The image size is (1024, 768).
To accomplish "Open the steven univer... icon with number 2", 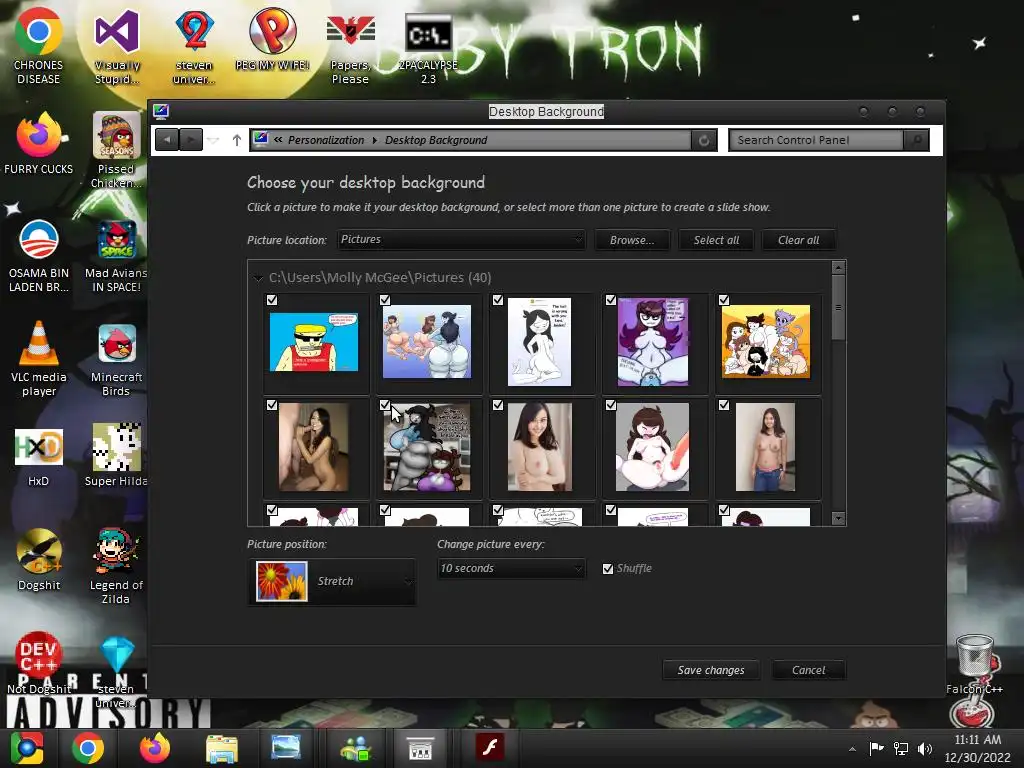I will [194, 46].
